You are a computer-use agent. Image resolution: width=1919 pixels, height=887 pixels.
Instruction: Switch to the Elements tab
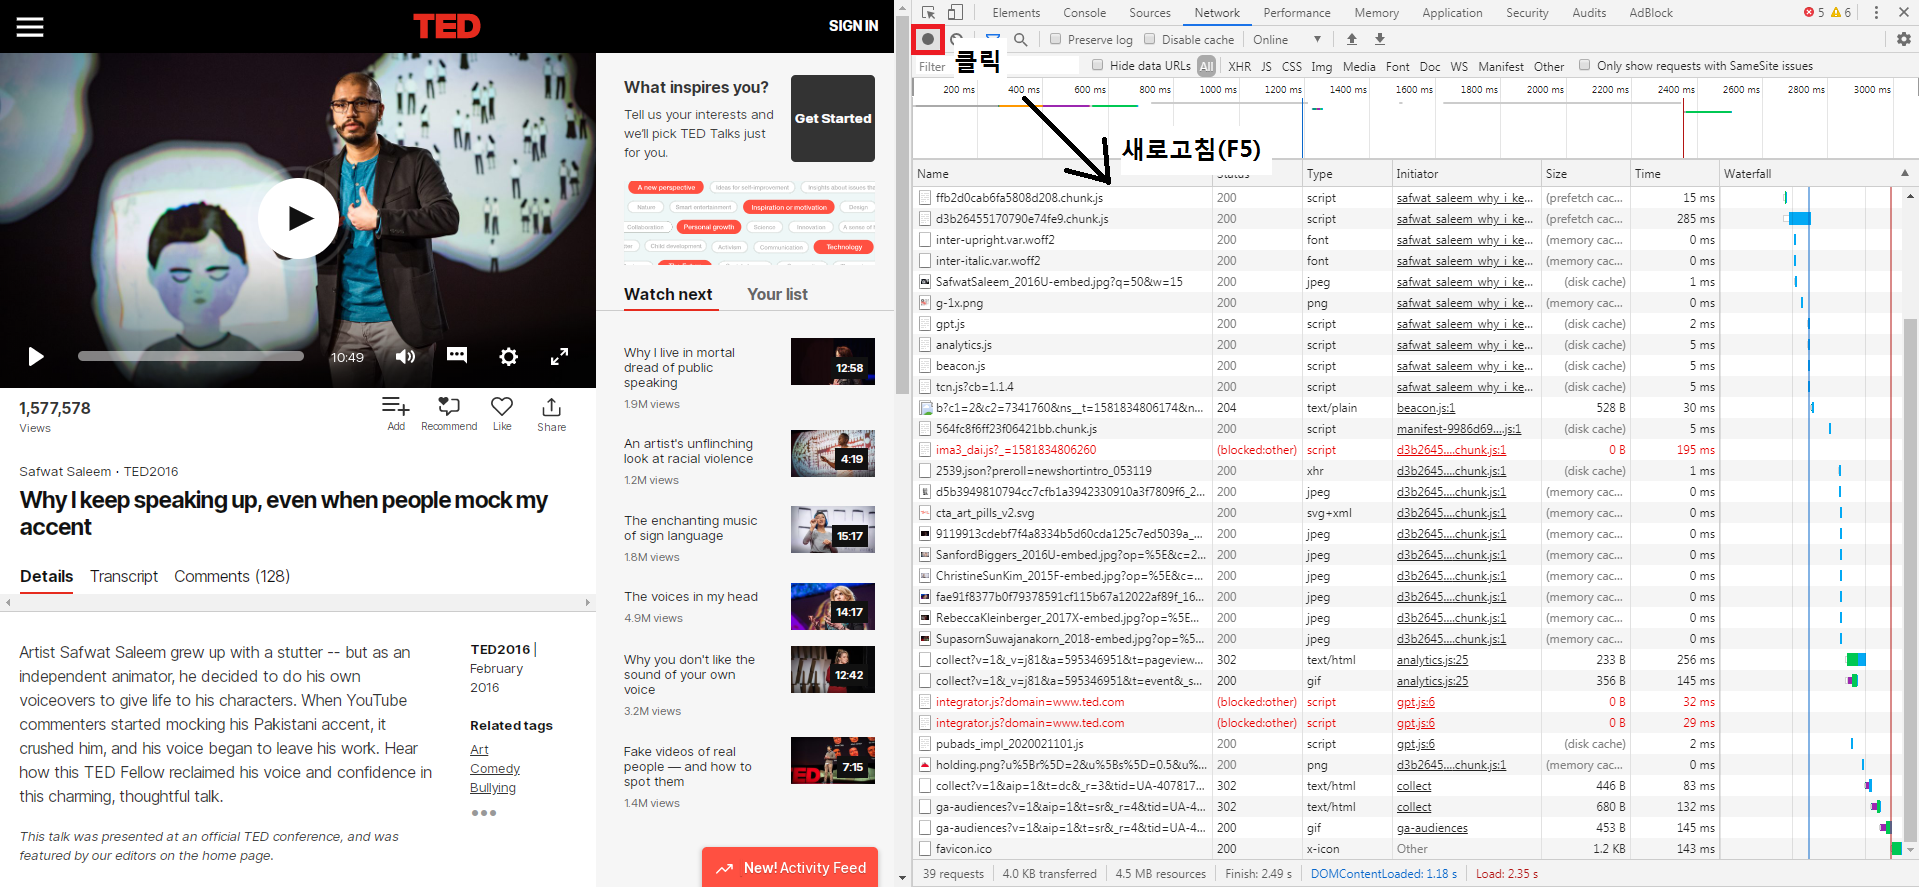click(1016, 13)
